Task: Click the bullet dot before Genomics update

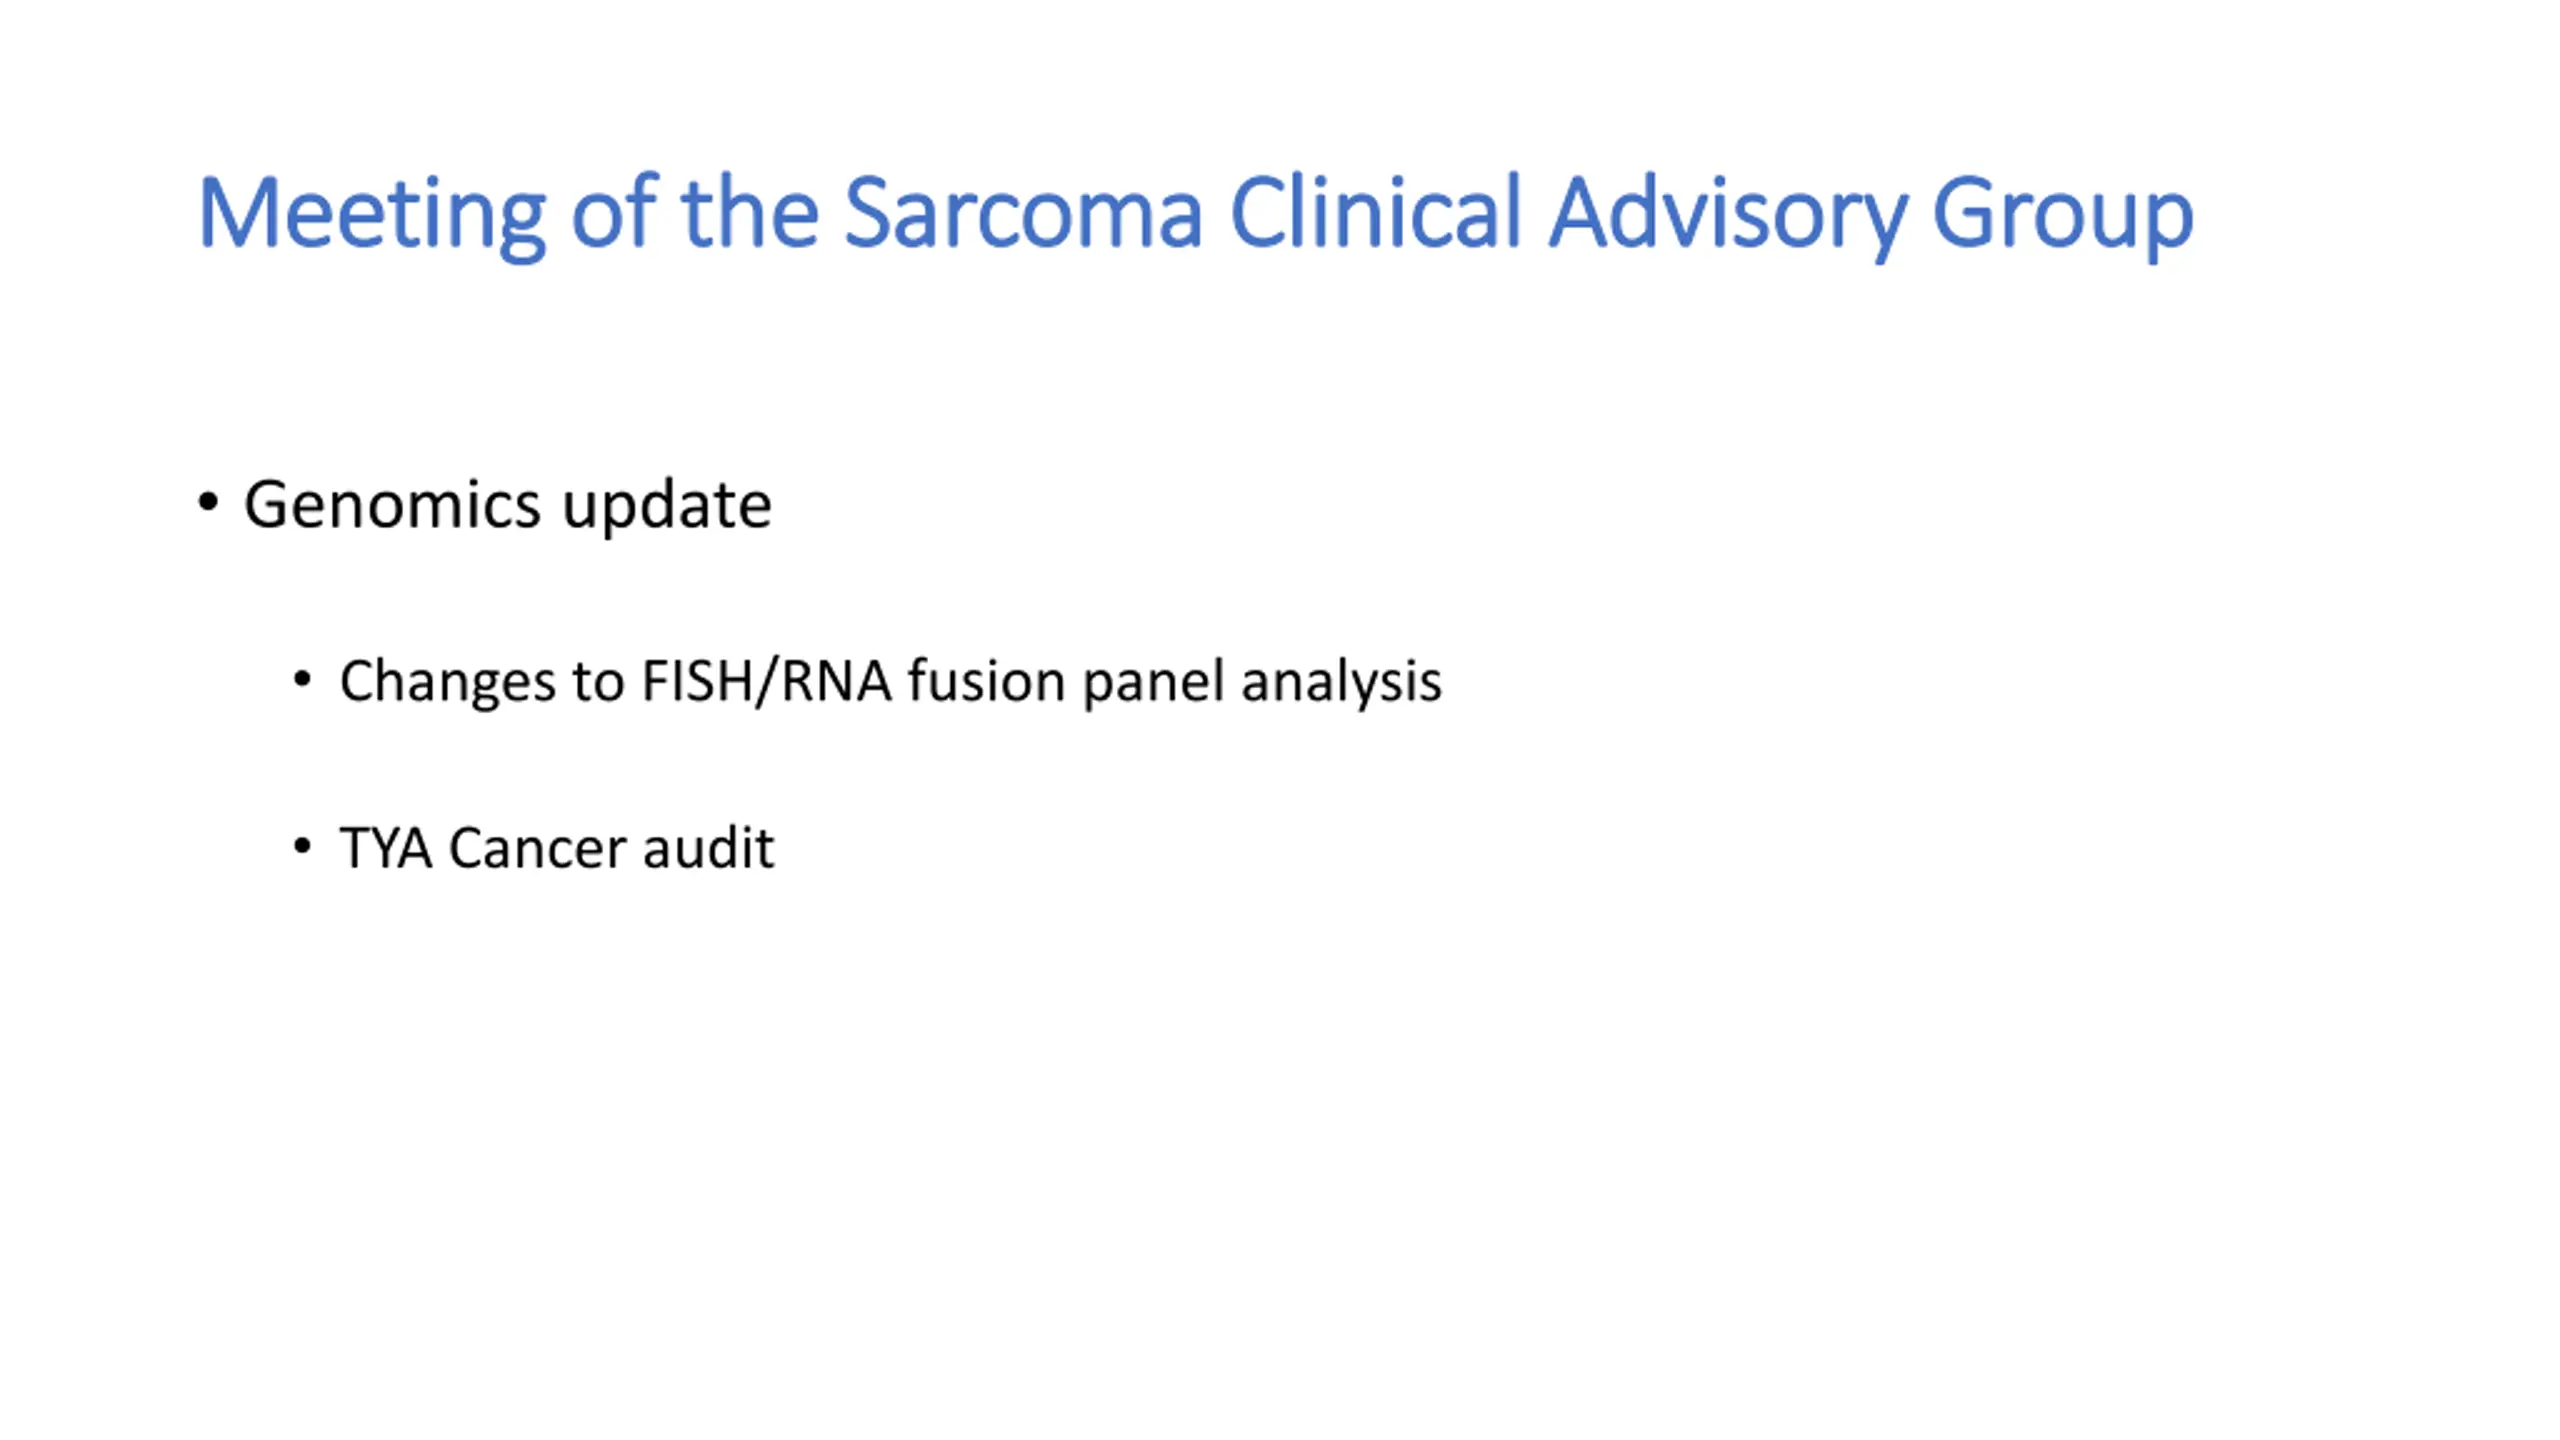Action: click(x=208, y=502)
